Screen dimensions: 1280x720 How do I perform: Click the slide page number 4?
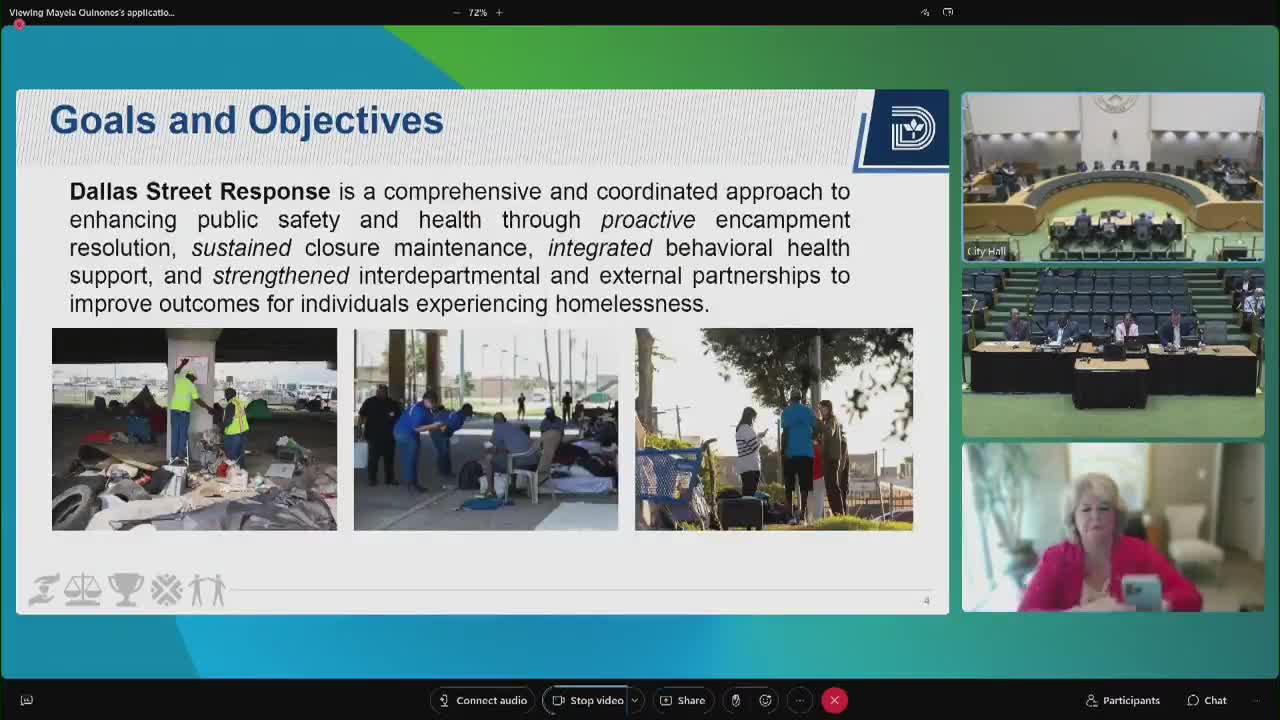coord(926,600)
